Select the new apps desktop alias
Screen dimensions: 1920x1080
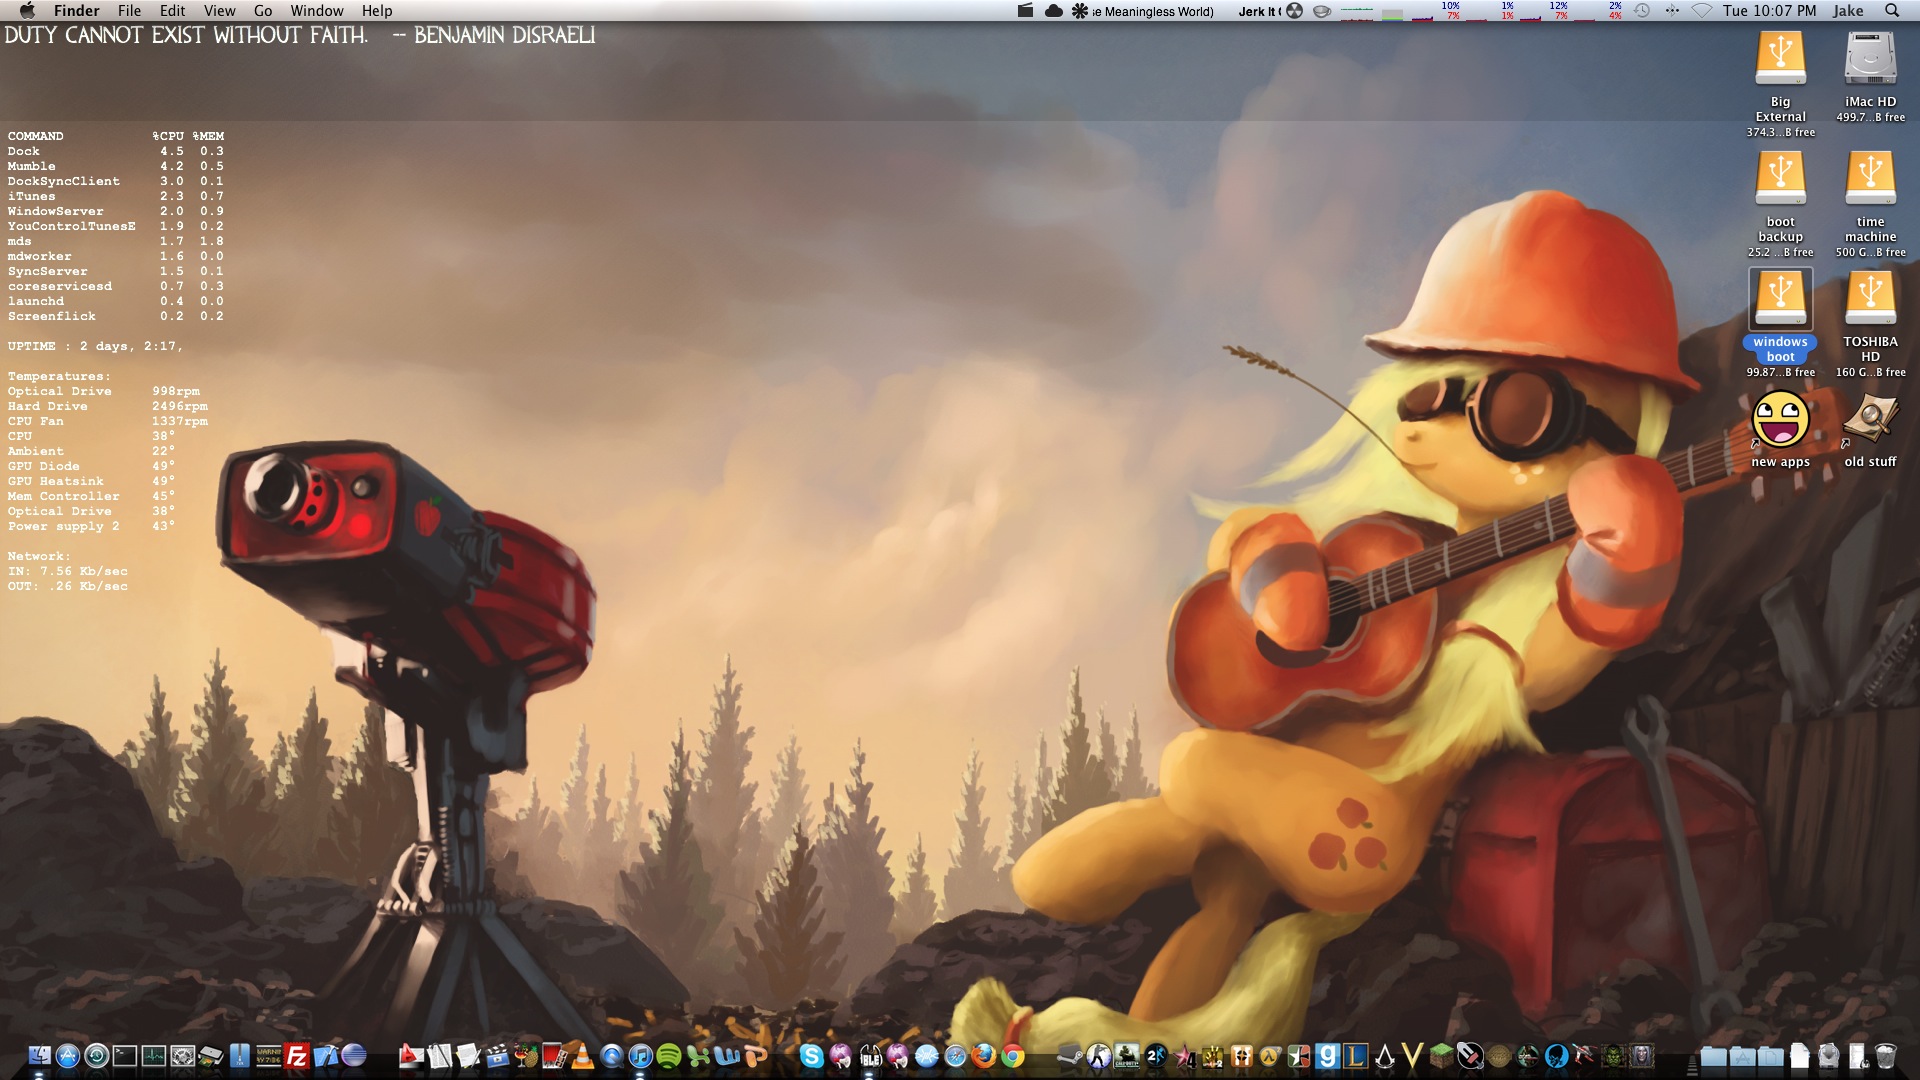point(1780,420)
